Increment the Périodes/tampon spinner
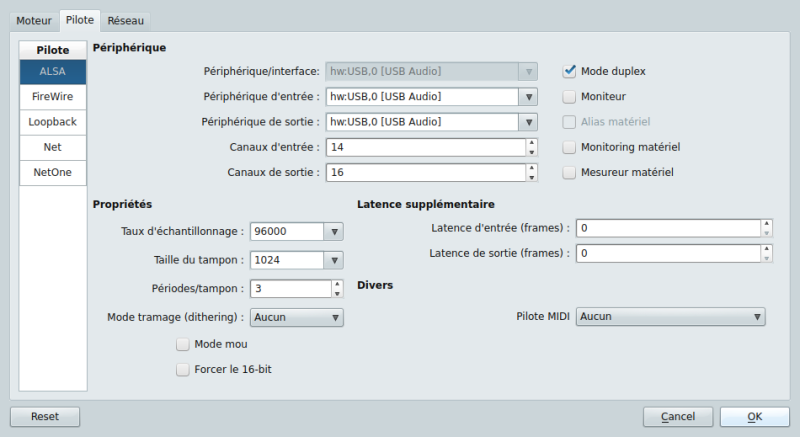This screenshot has height=437, width=800. 336,284
